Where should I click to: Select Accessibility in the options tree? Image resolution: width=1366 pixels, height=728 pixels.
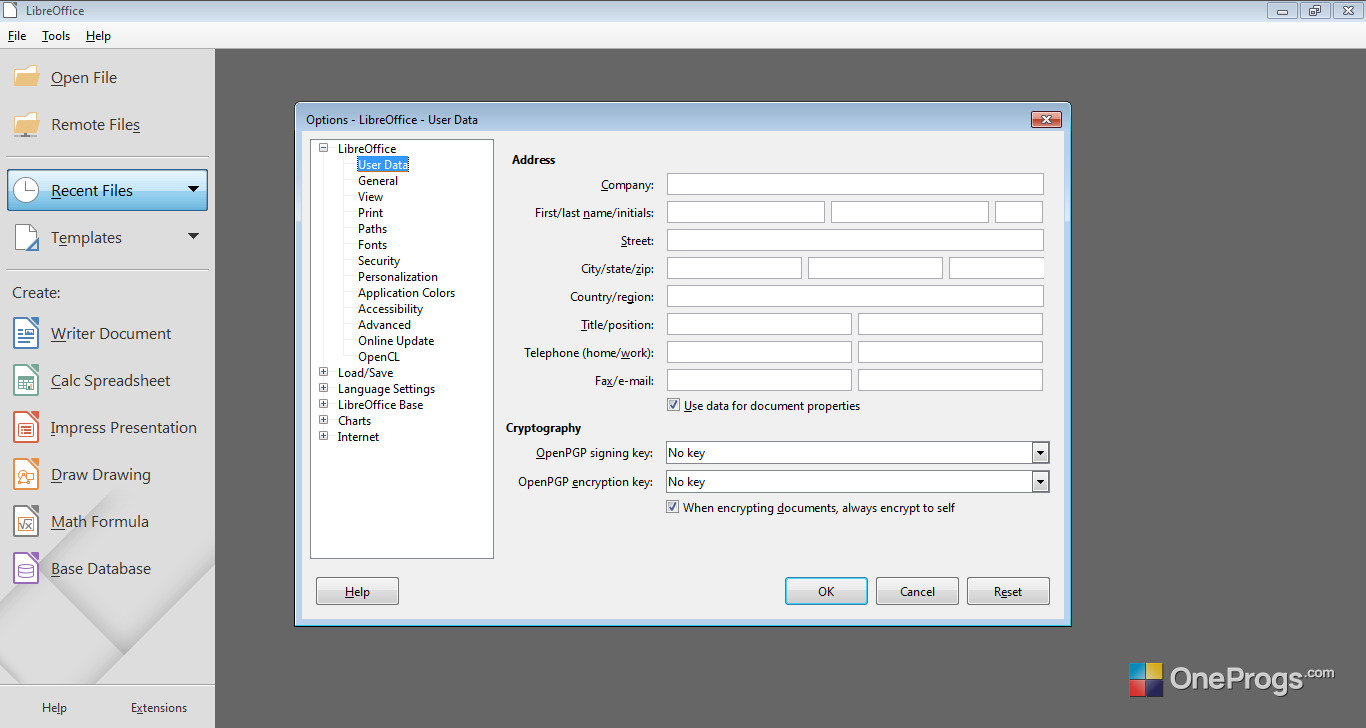pos(390,308)
